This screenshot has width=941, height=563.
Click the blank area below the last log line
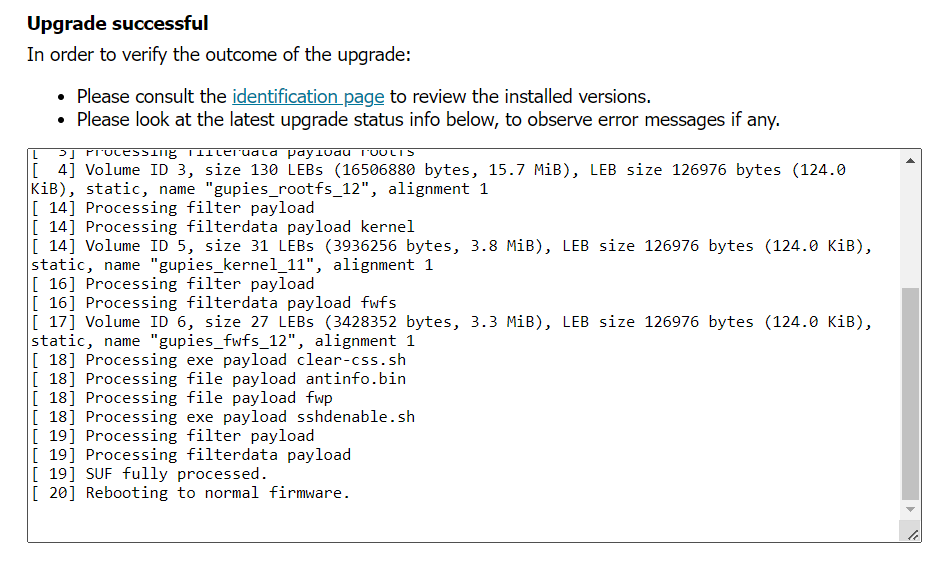[x=462, y=521]
